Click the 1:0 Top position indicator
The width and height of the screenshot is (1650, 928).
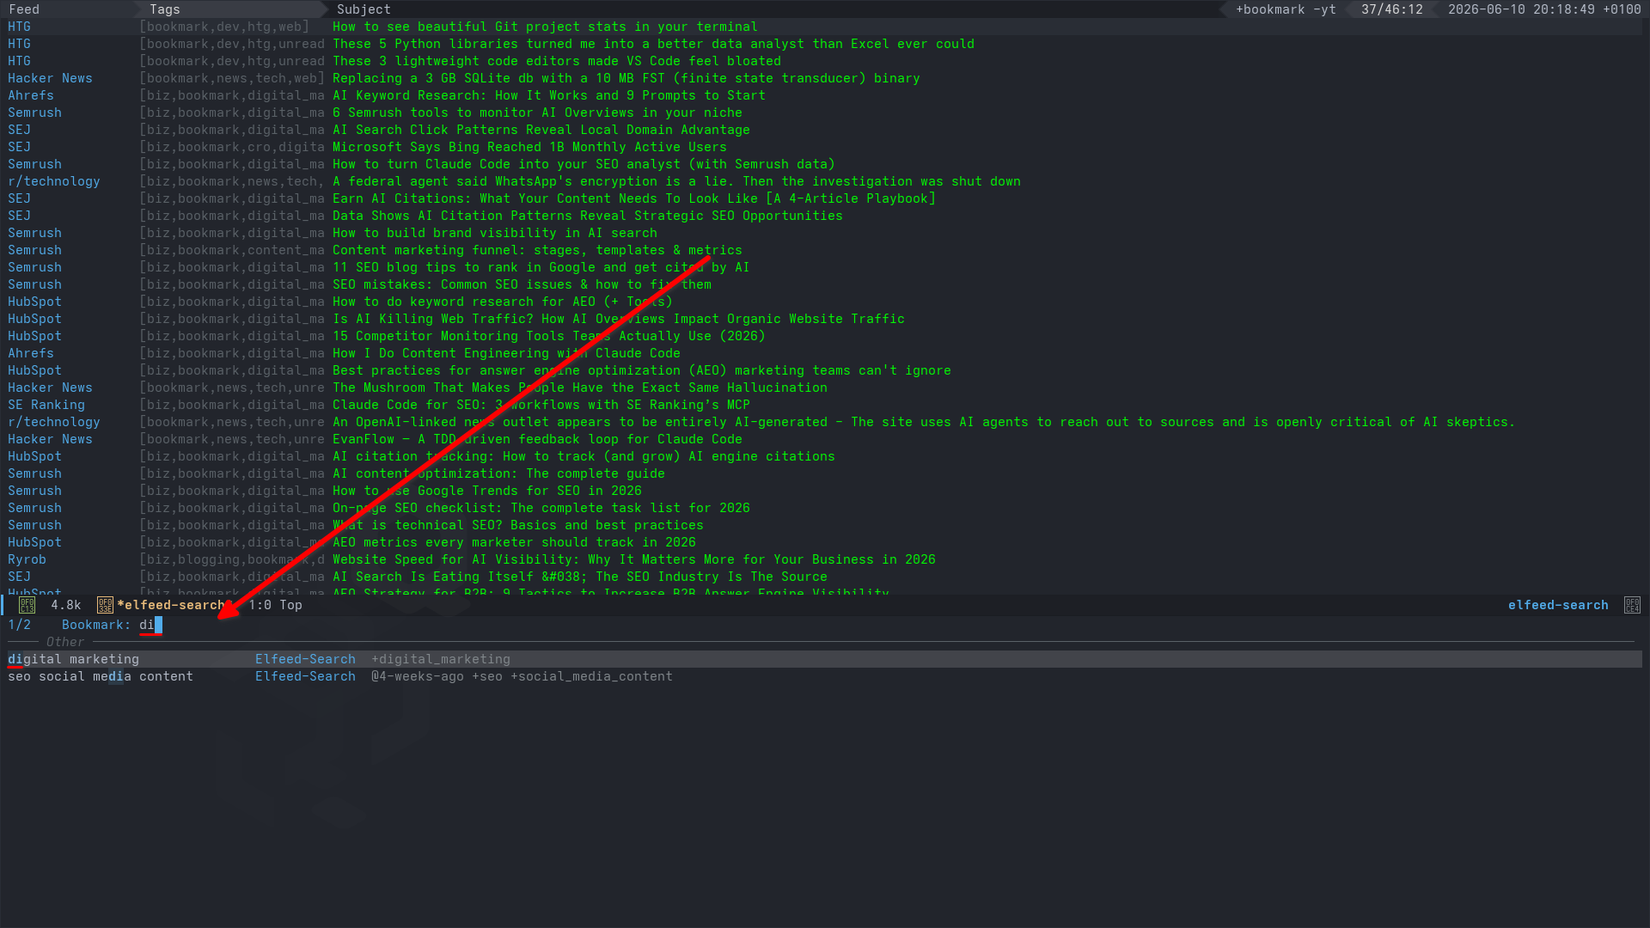[275, 605]
